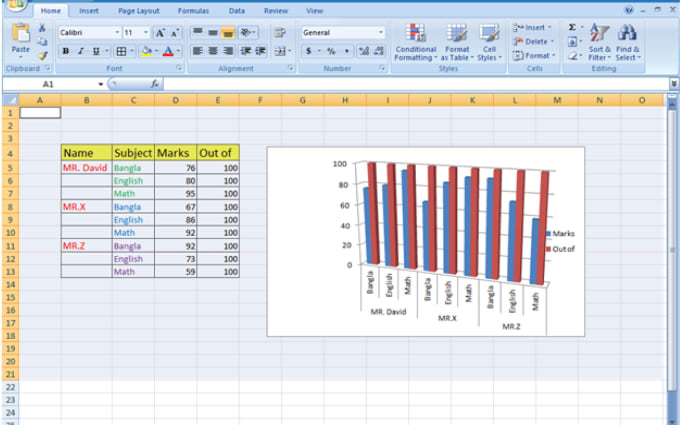Expand the Font group dialog launcher
The width and height of the screenshot is (680, 425).
pyautogui.click(x=178, y=68)
